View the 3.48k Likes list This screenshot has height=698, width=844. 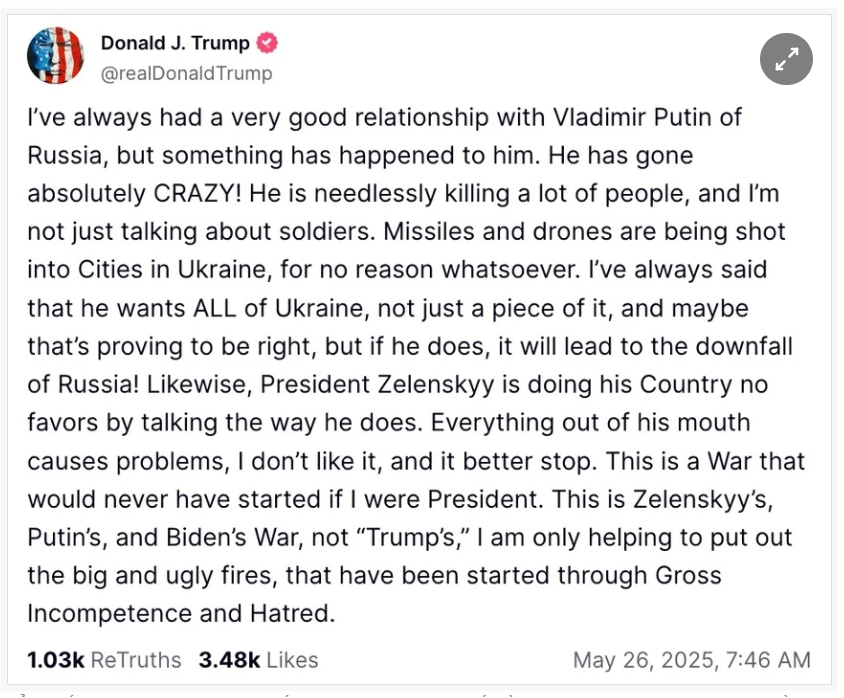[258, 660]
